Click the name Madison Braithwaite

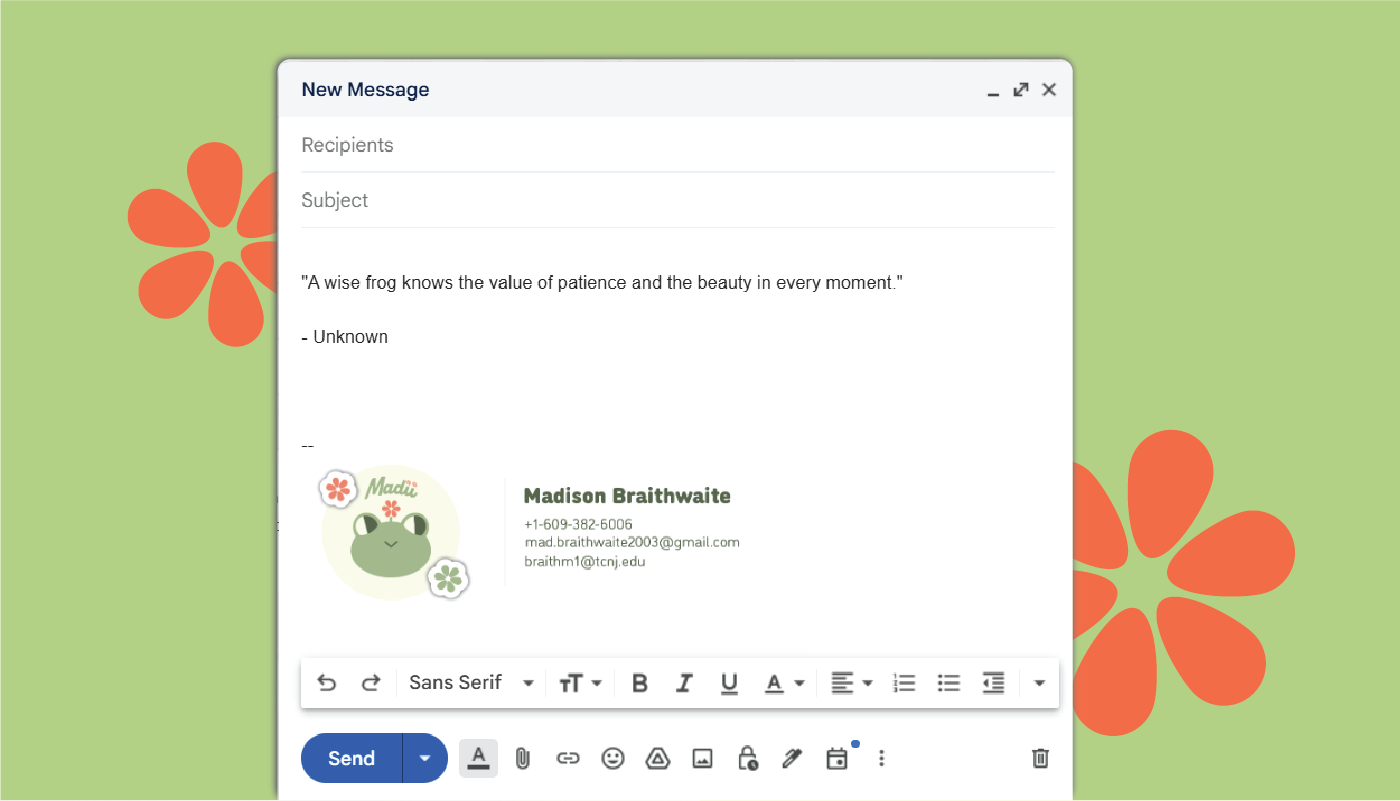[627, 496]
